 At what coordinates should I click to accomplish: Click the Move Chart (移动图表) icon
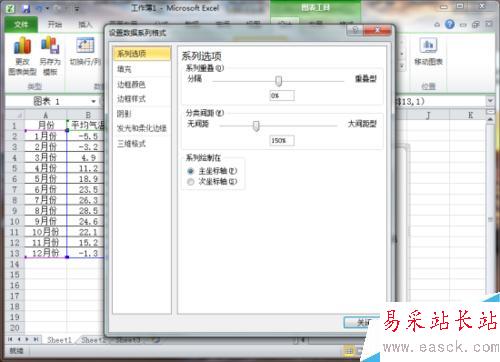428,52
